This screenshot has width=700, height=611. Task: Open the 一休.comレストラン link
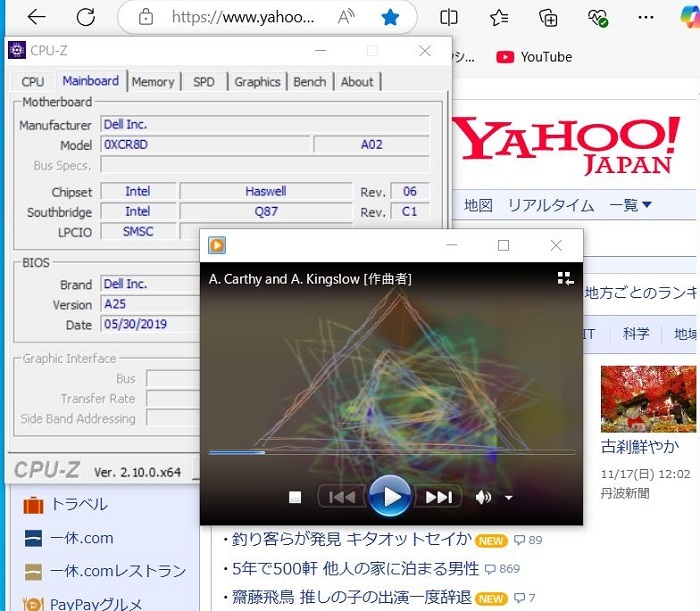tap(118, 571)
